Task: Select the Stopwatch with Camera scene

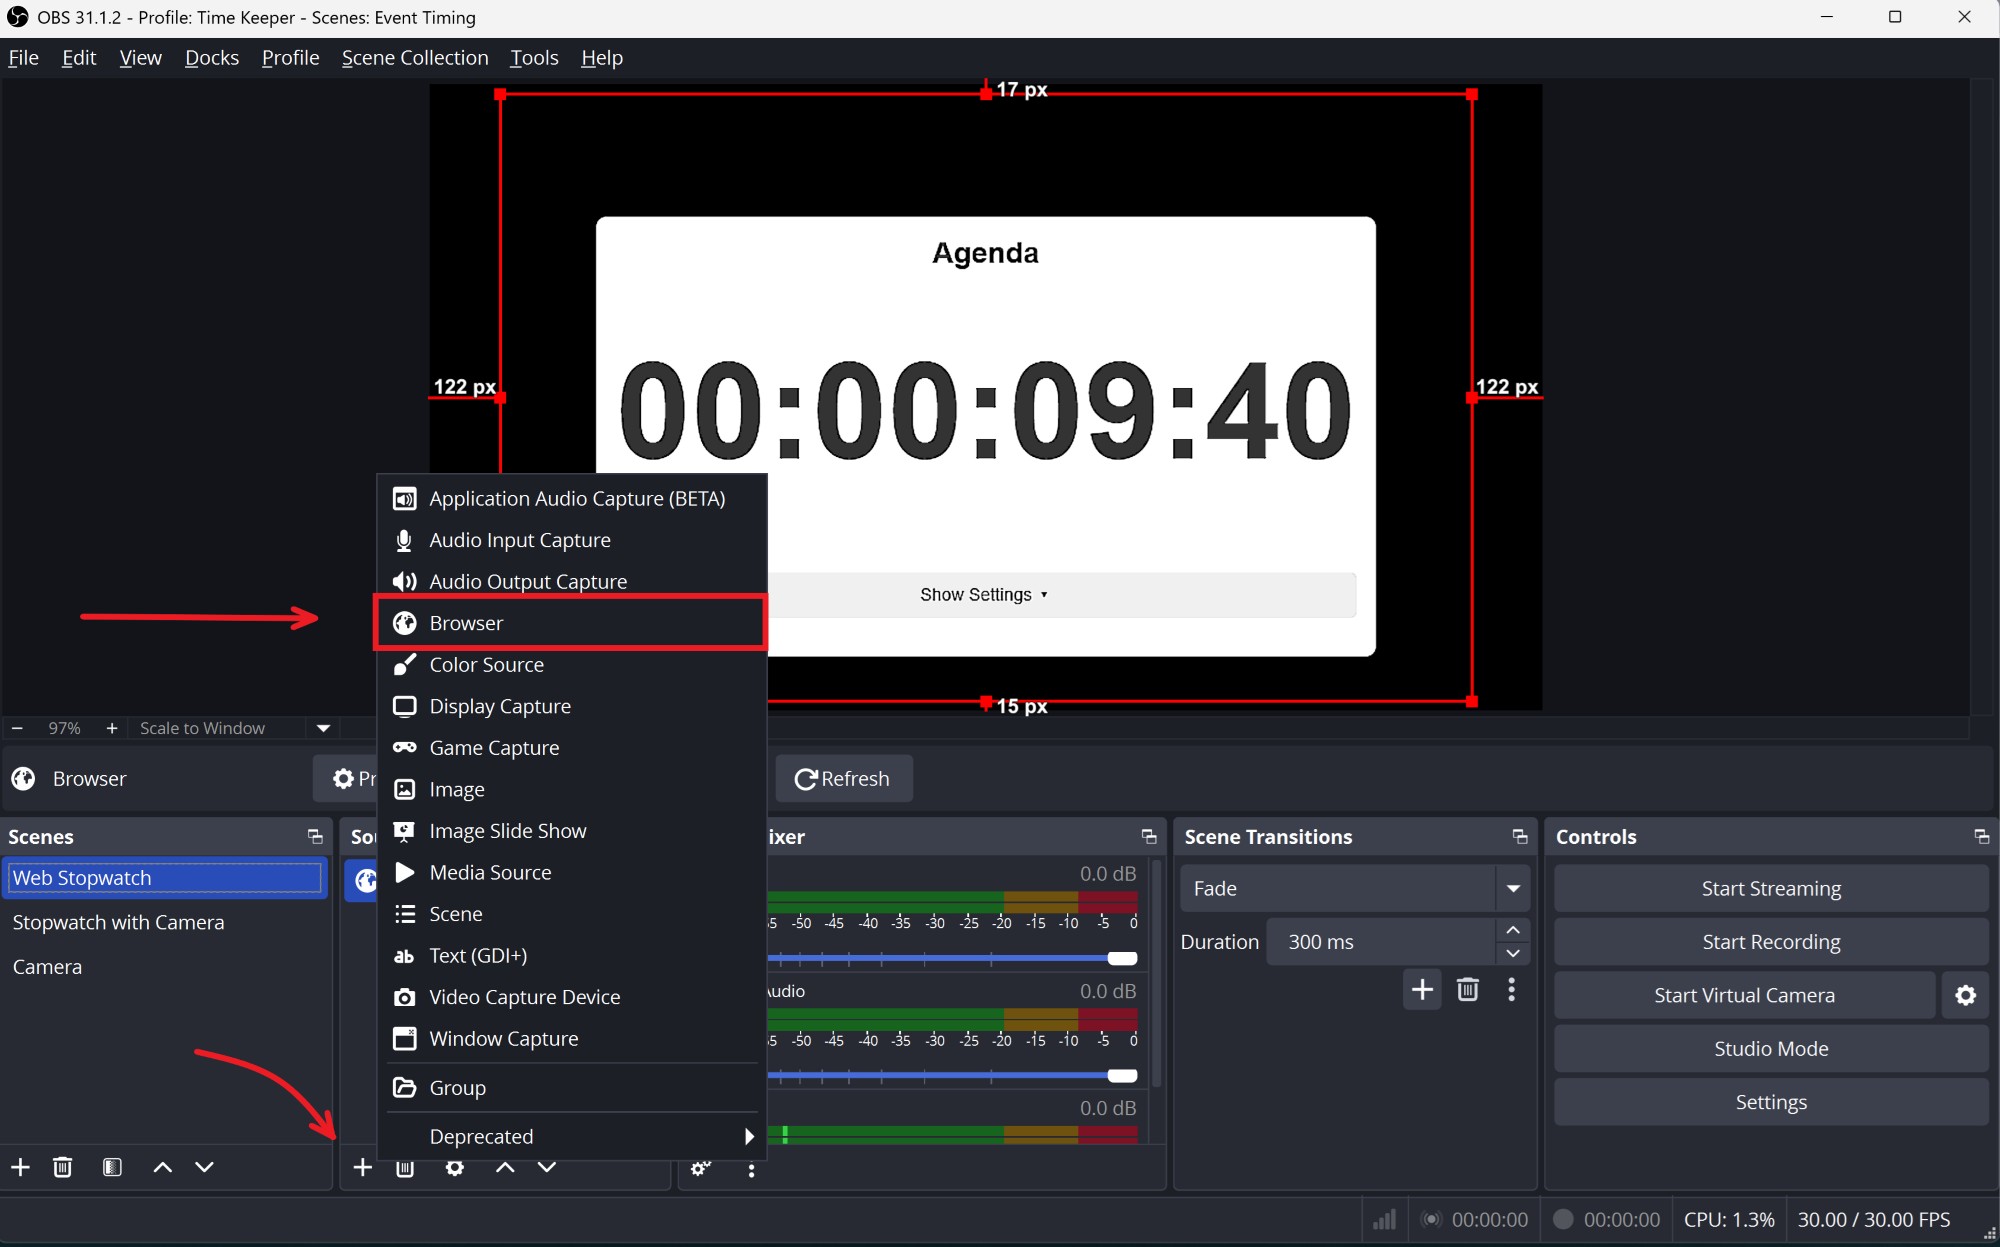Action: 118,922
